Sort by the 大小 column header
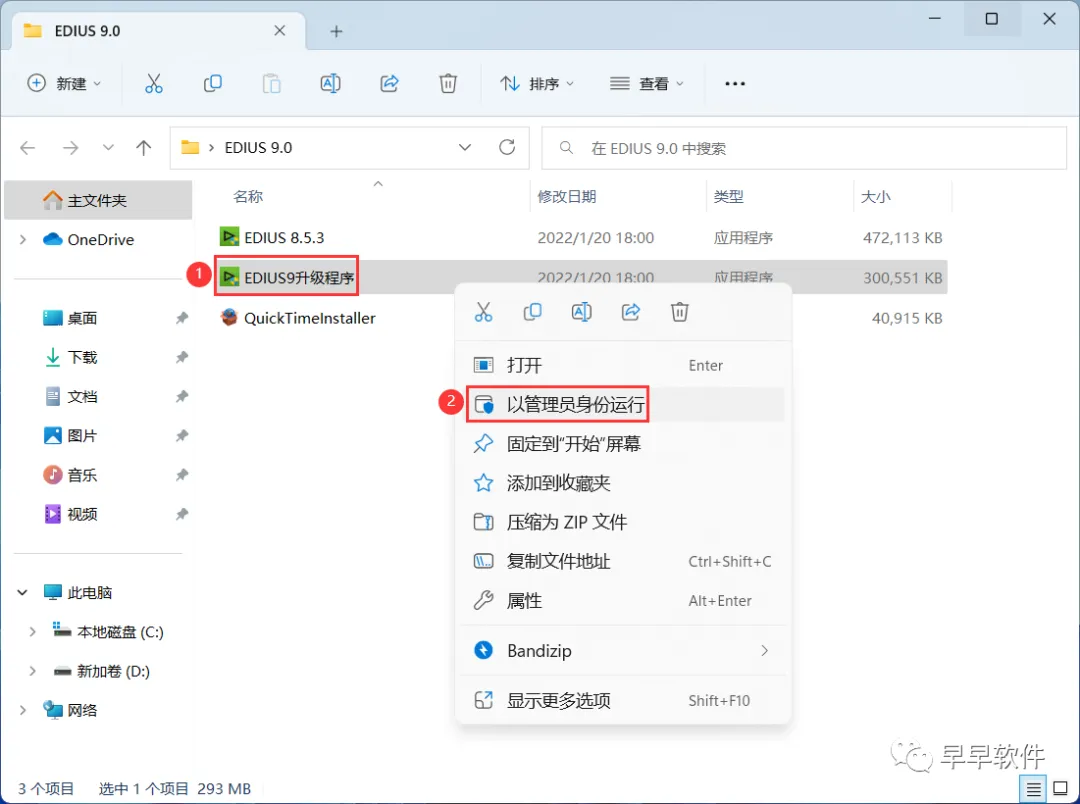 tap(875, 196)
